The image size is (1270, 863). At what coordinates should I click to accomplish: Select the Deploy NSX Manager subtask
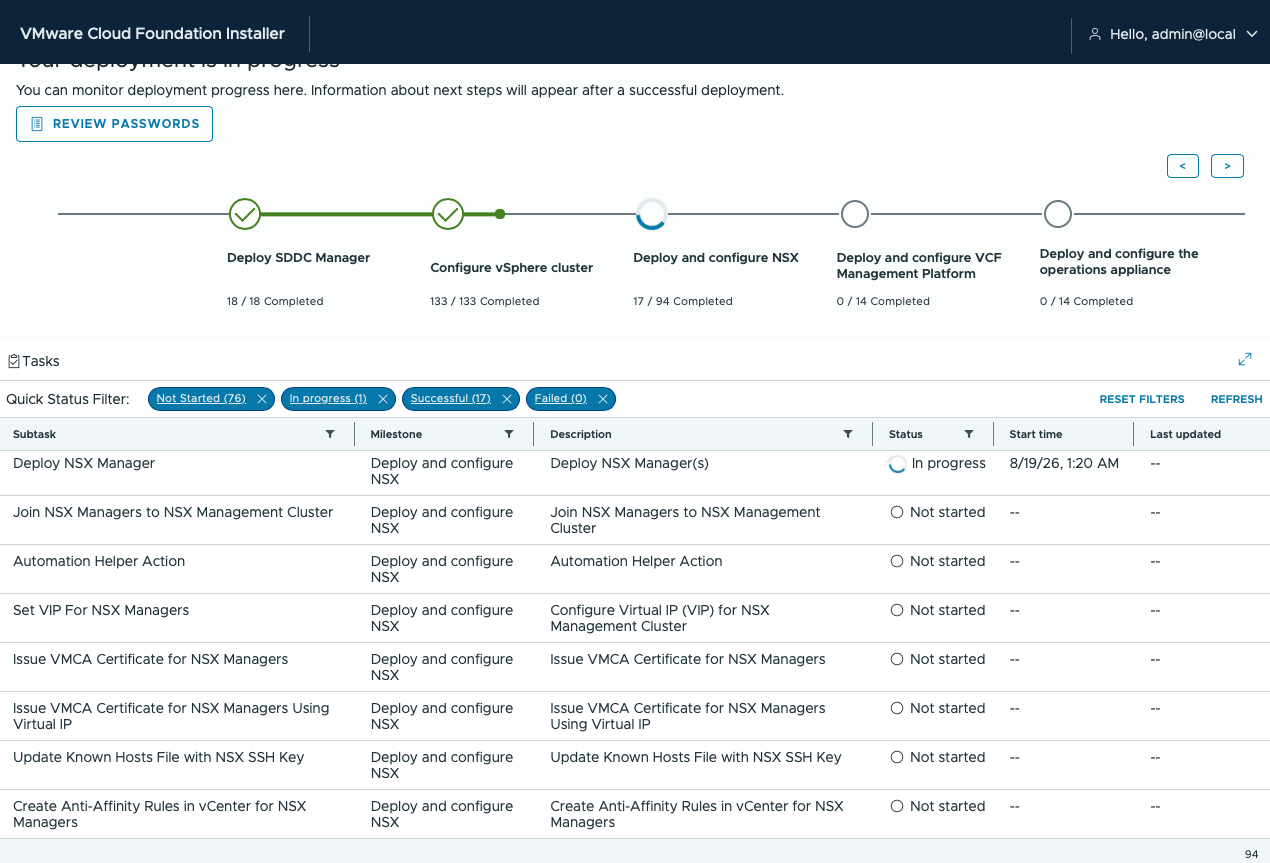click(84, 463)
